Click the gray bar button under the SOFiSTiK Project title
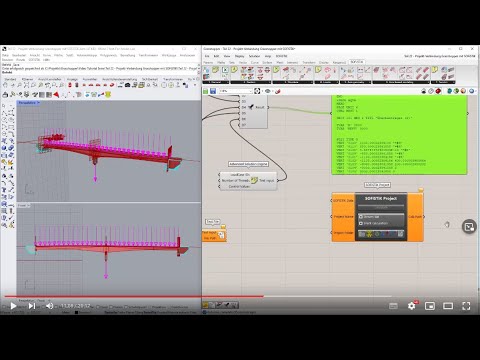Image resolution: width=480 pixels, height=360 pixels. [x=381, y=207]
